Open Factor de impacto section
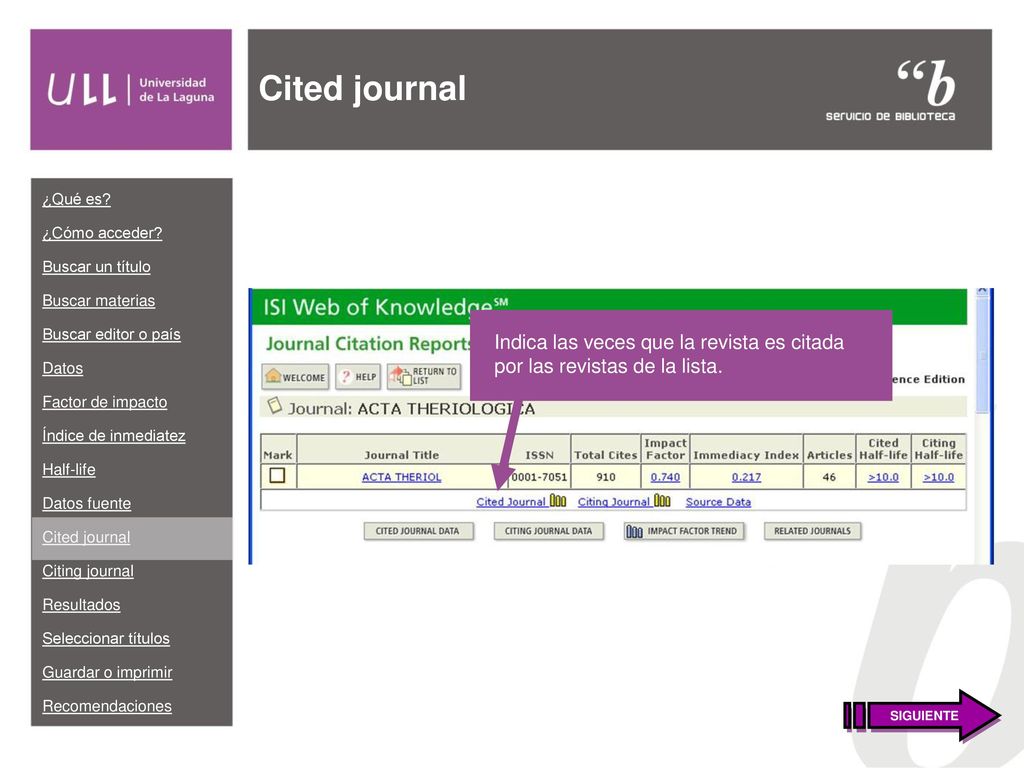The width and height of the screenshot is (1024, 768). pos(104,402)
